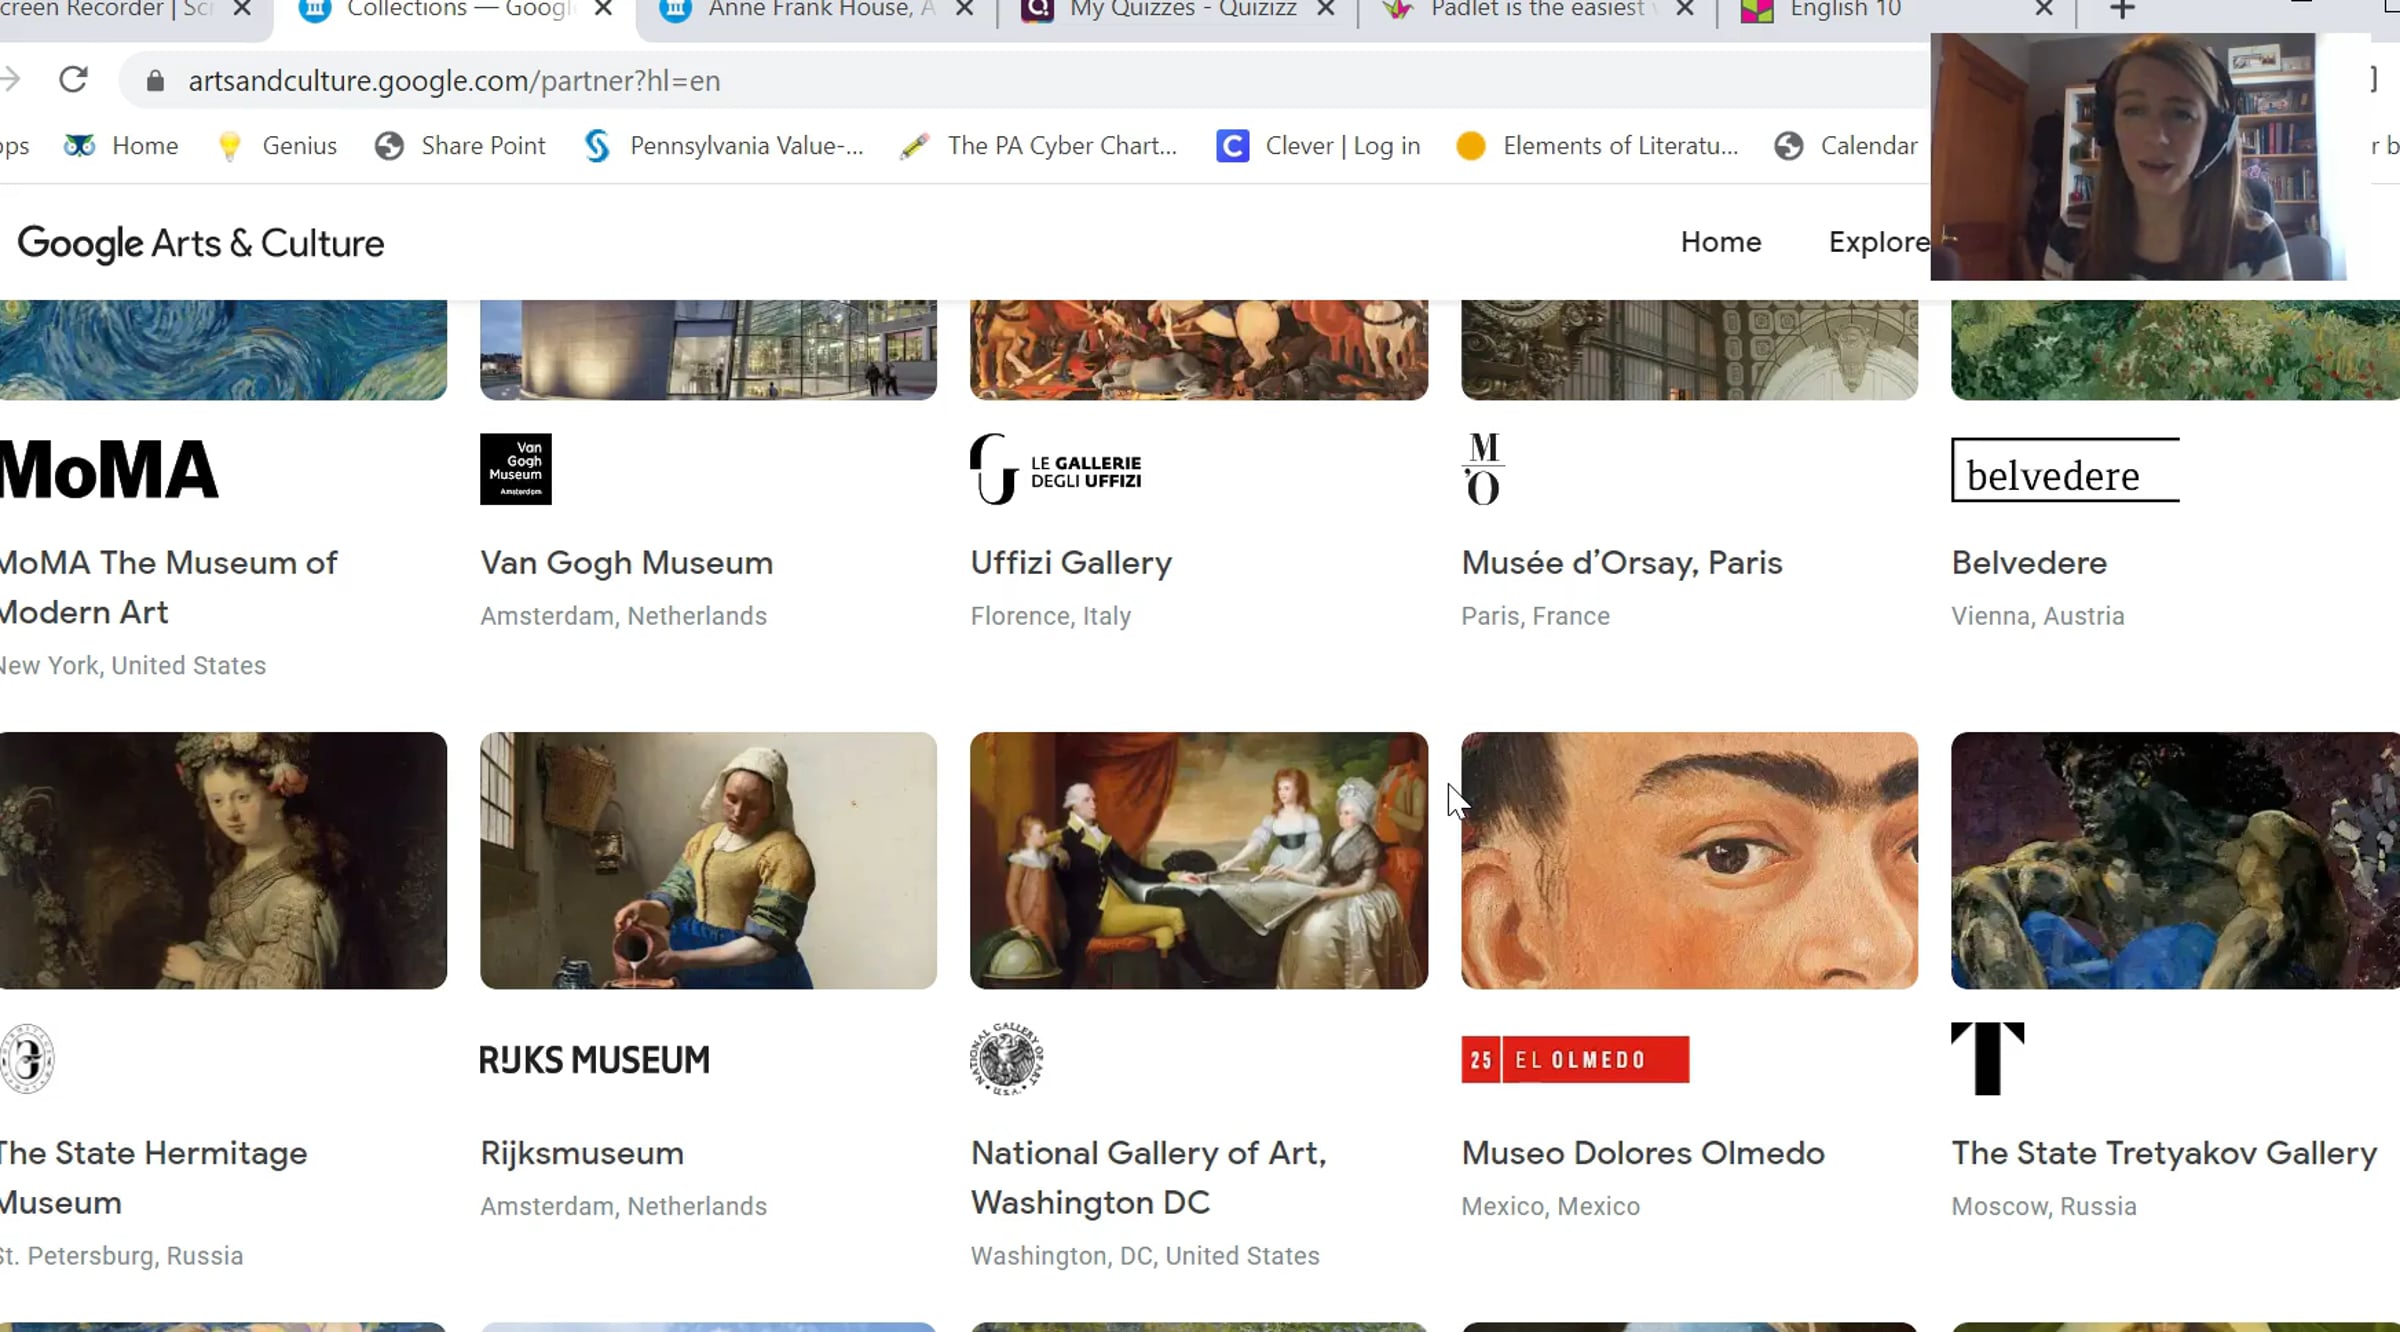Click the Belvedere green painting thumbnail
This screenshot has height=1332, width=2400.
coord(2175,350)
